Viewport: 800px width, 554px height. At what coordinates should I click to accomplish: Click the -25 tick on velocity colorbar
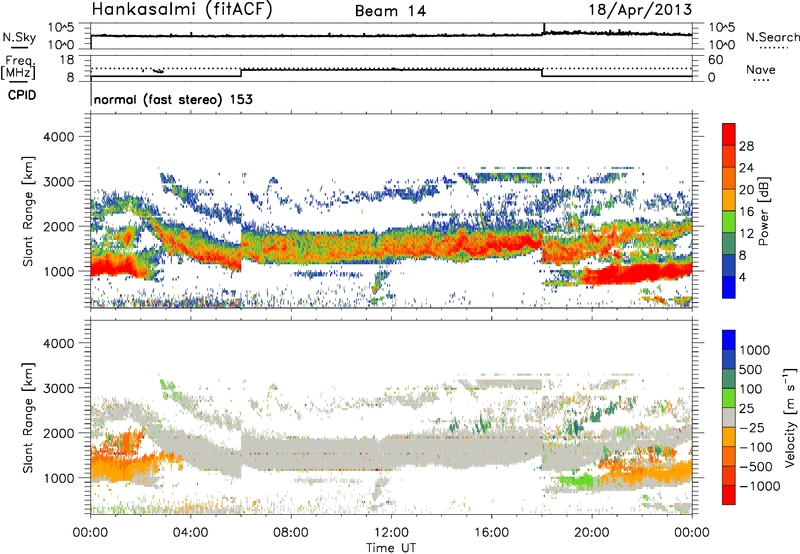coord(754,427)
